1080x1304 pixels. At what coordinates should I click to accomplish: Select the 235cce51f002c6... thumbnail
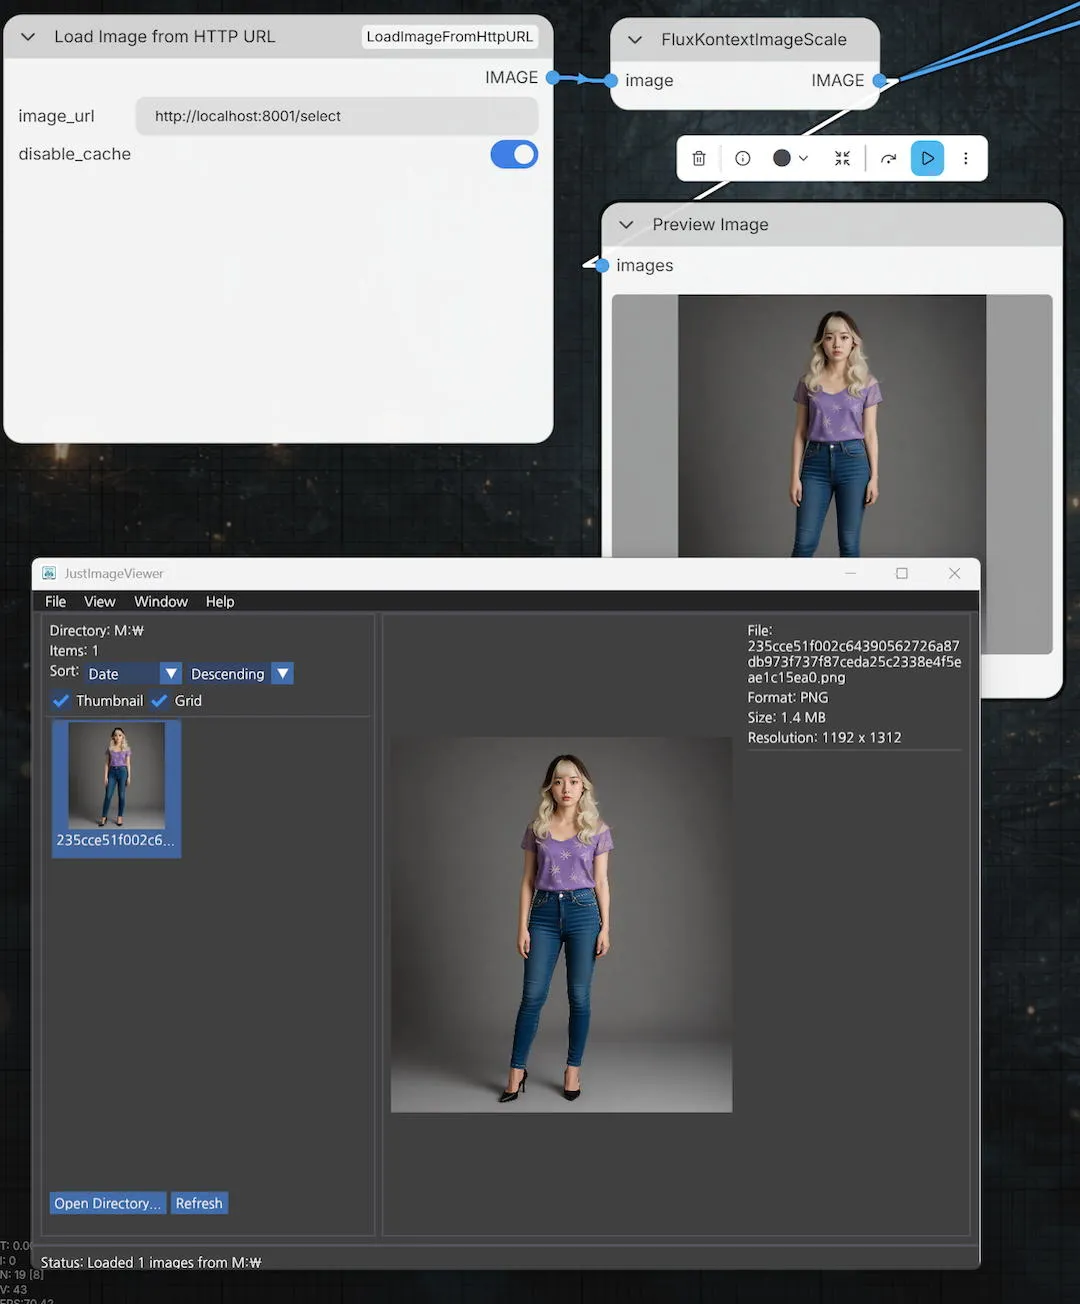[x=117, y=788]
